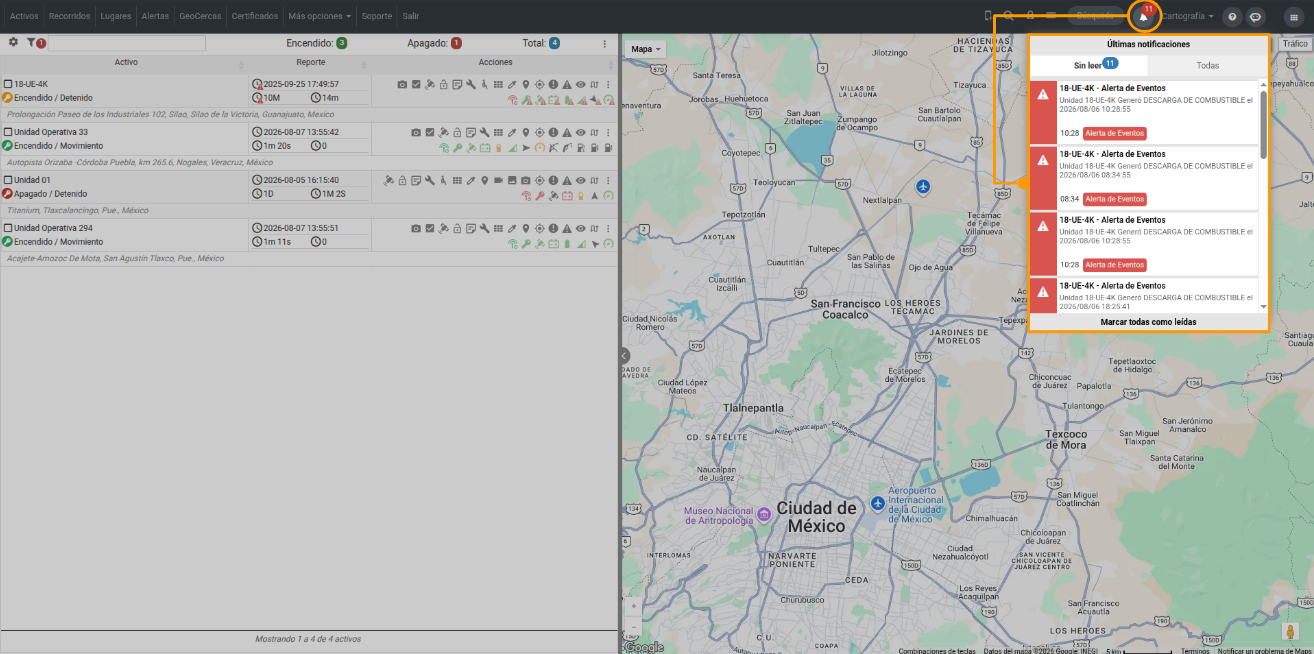Open the settings gear above asset list

click(x=13, y=43)
